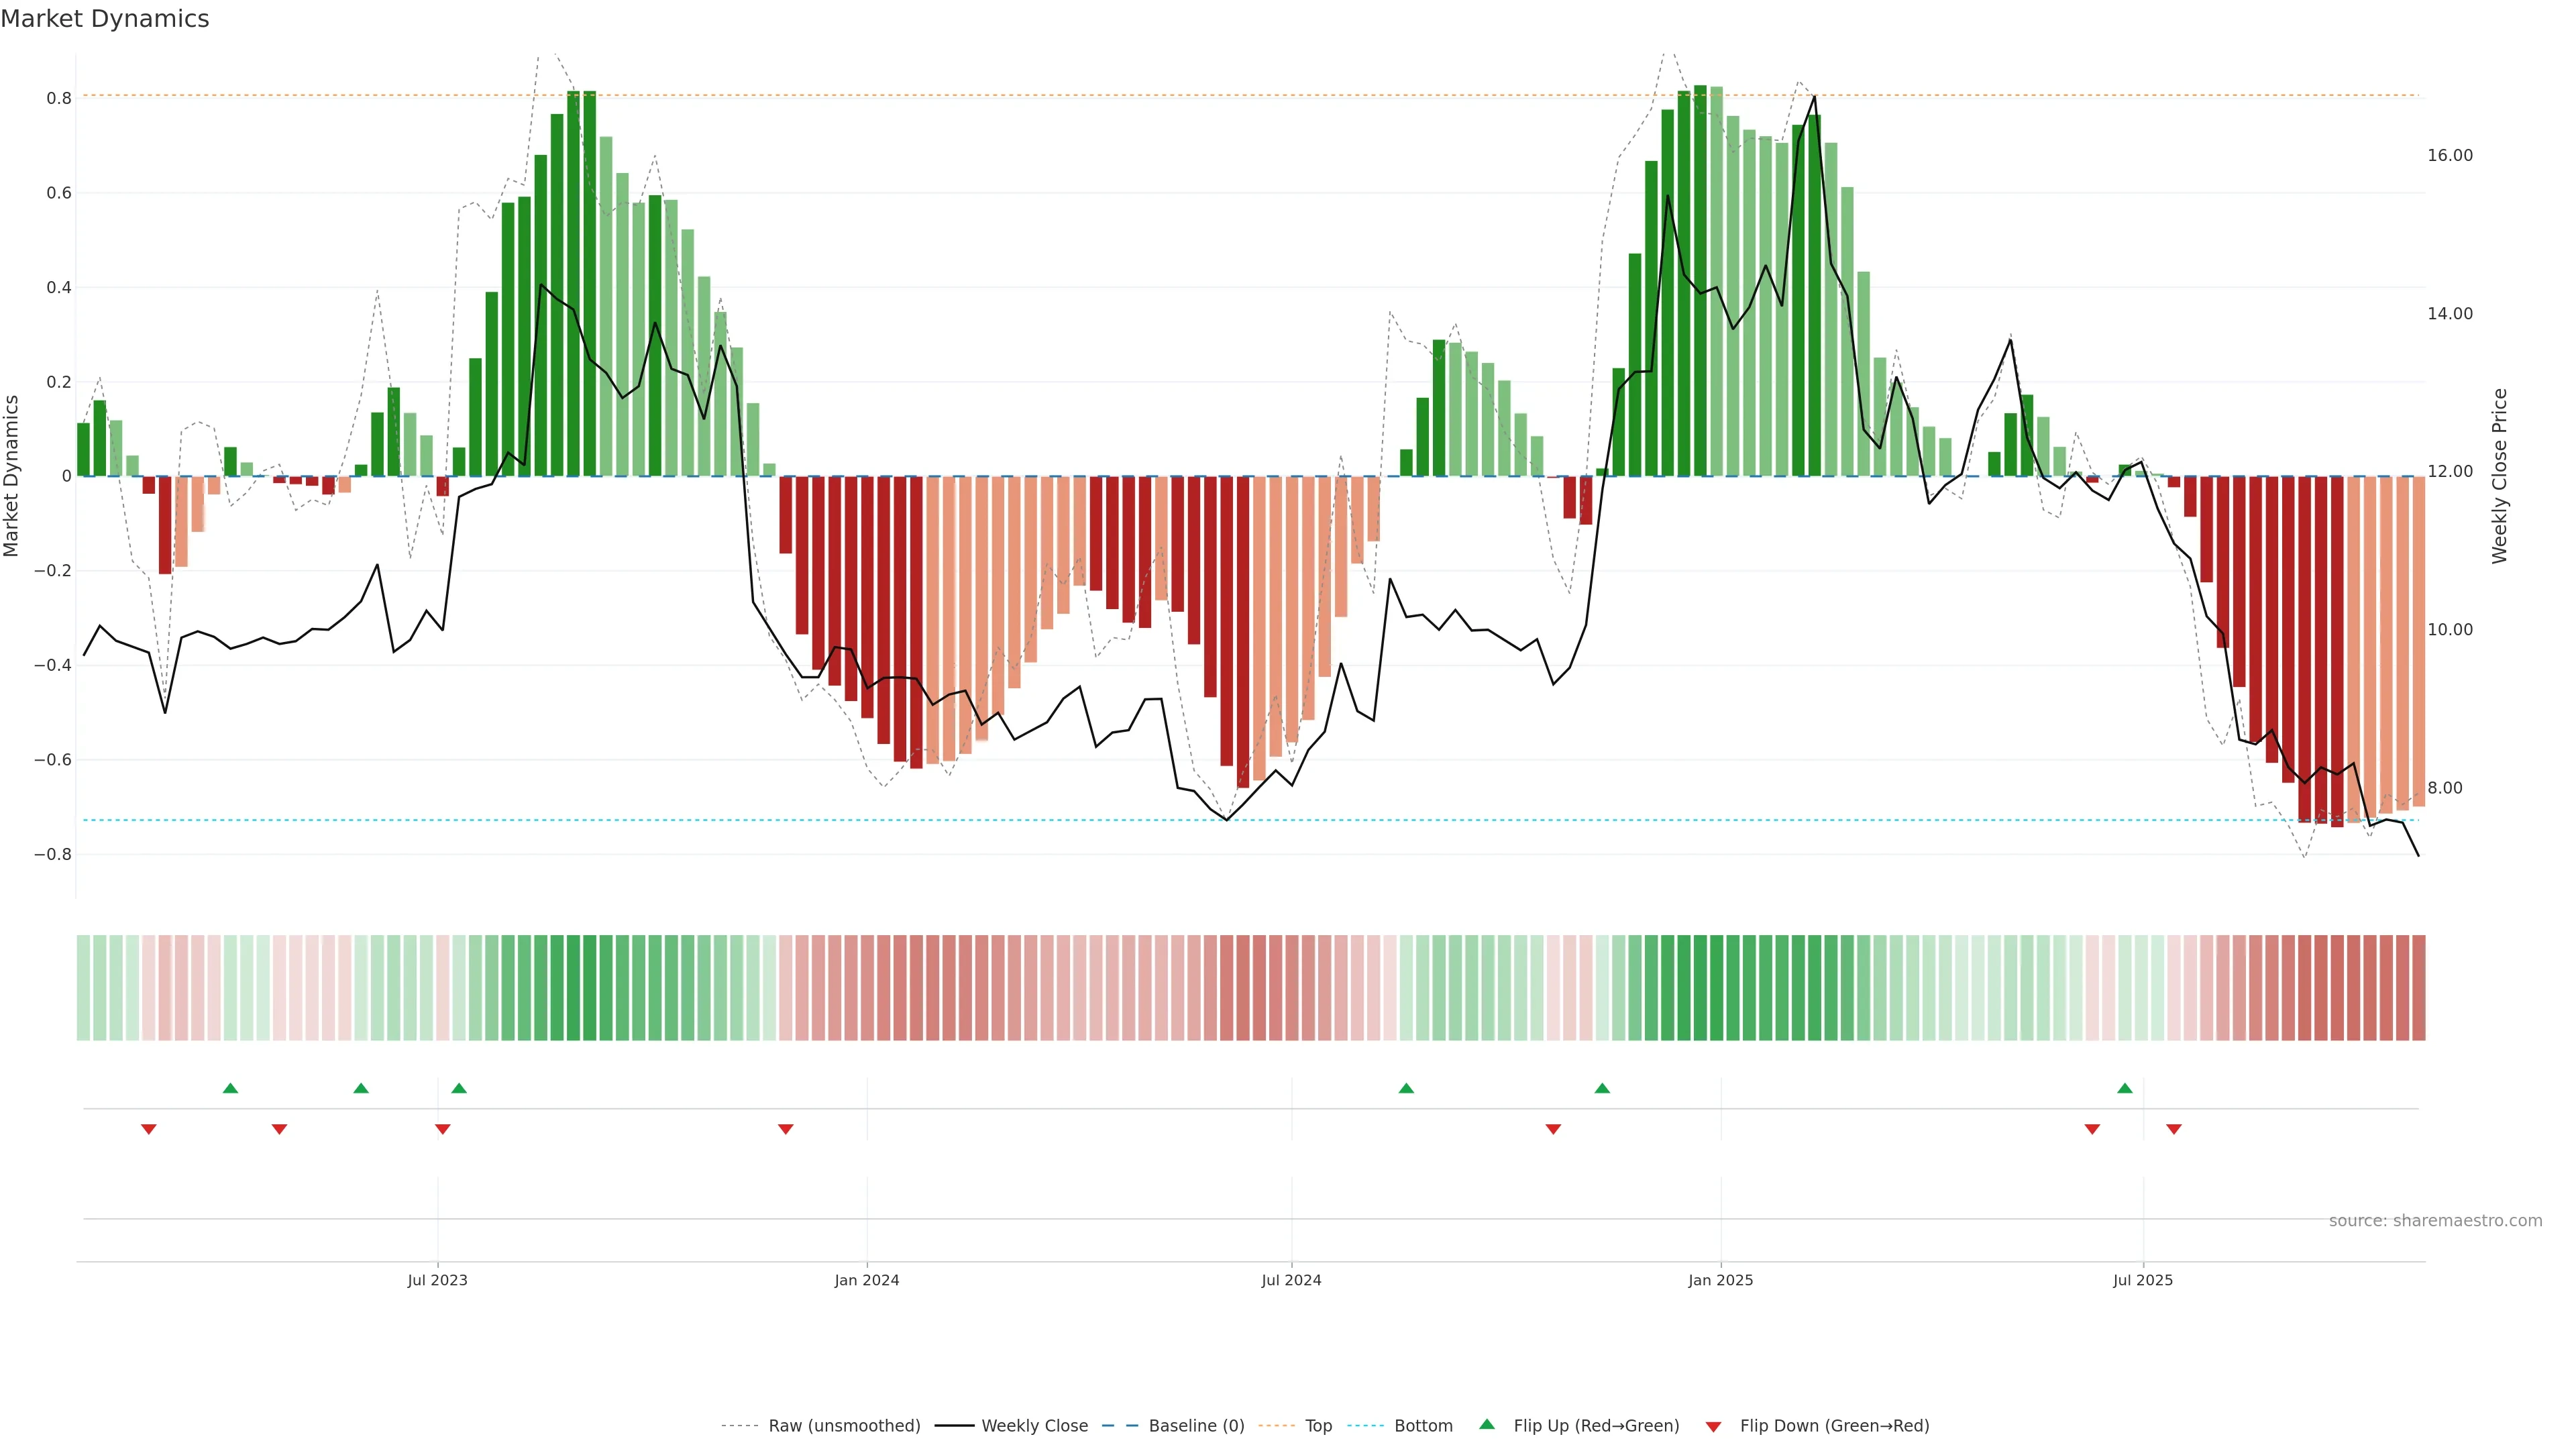Image resolution: width=2576 pixels, height=1449 pixels.
Task: Click green flip-up marker right after Jul 2023
Action: [x=459, y=1088]
